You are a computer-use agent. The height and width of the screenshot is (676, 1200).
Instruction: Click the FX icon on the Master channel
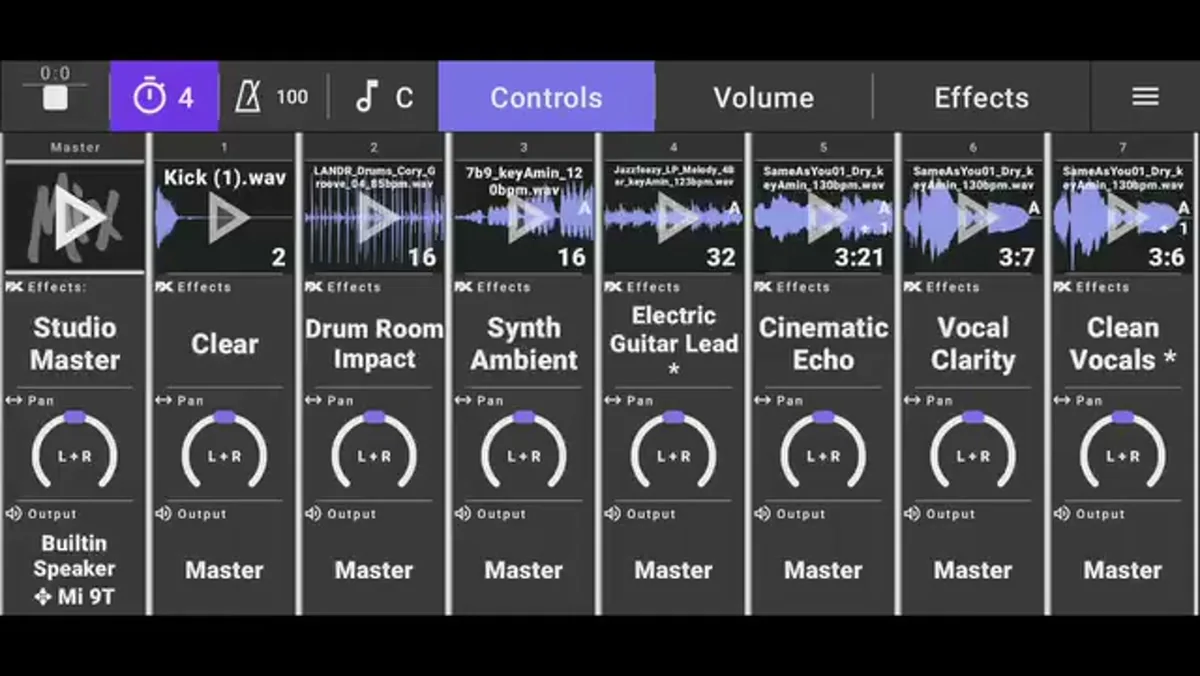click(x=14, y=287)
